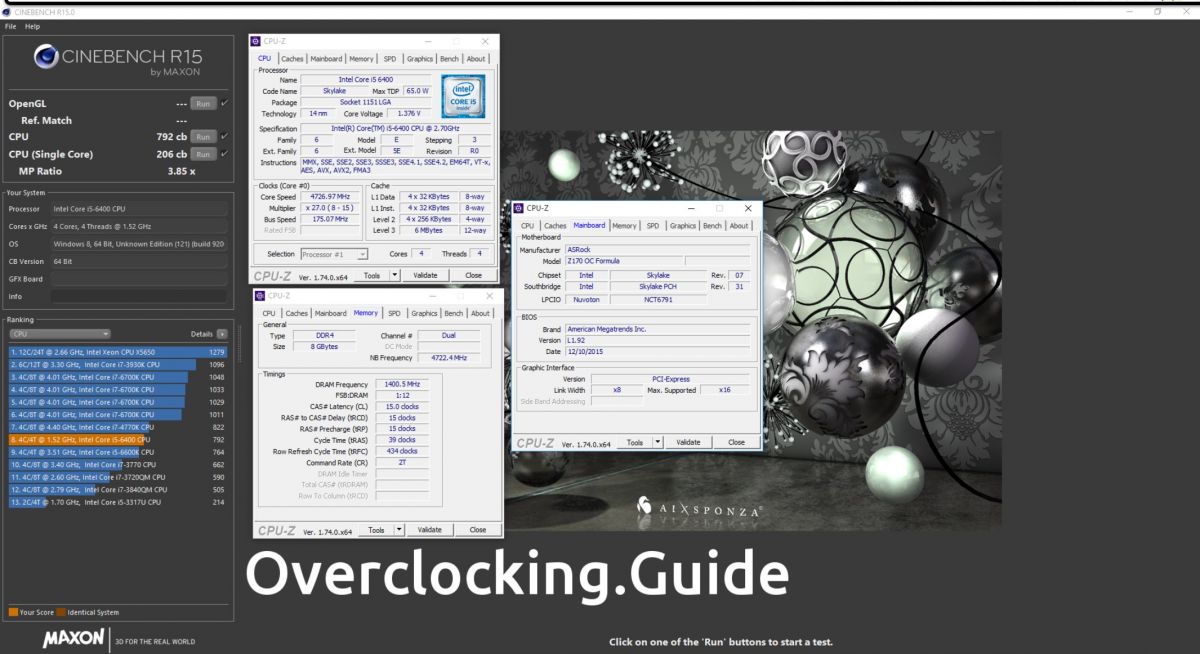
Task: Switch to About tab in CPU-Z CPU window
Action: (x=476, y=59)
